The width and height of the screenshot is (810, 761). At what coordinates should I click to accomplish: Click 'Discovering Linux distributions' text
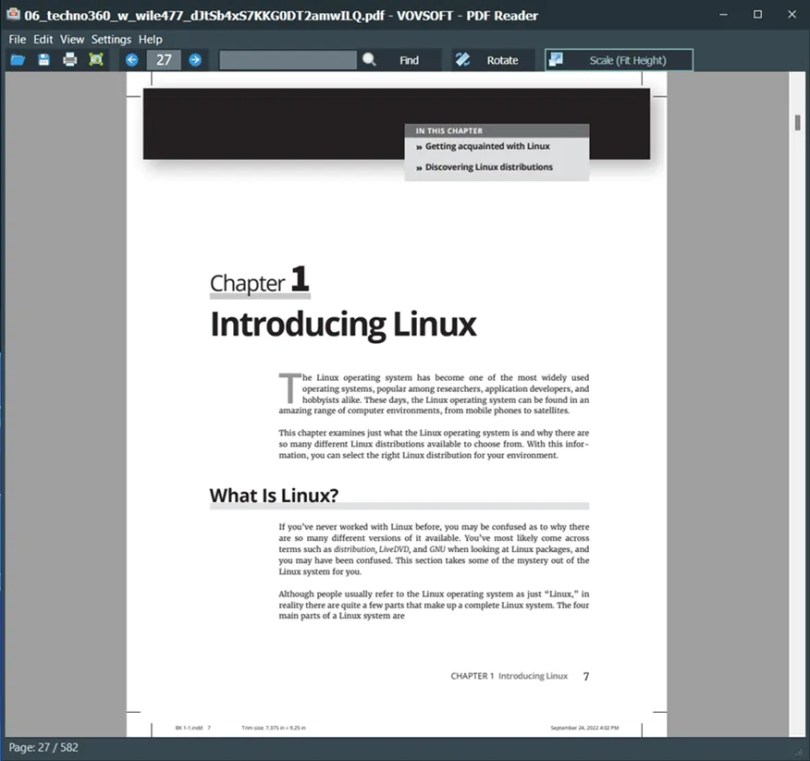tap(489, 167)
